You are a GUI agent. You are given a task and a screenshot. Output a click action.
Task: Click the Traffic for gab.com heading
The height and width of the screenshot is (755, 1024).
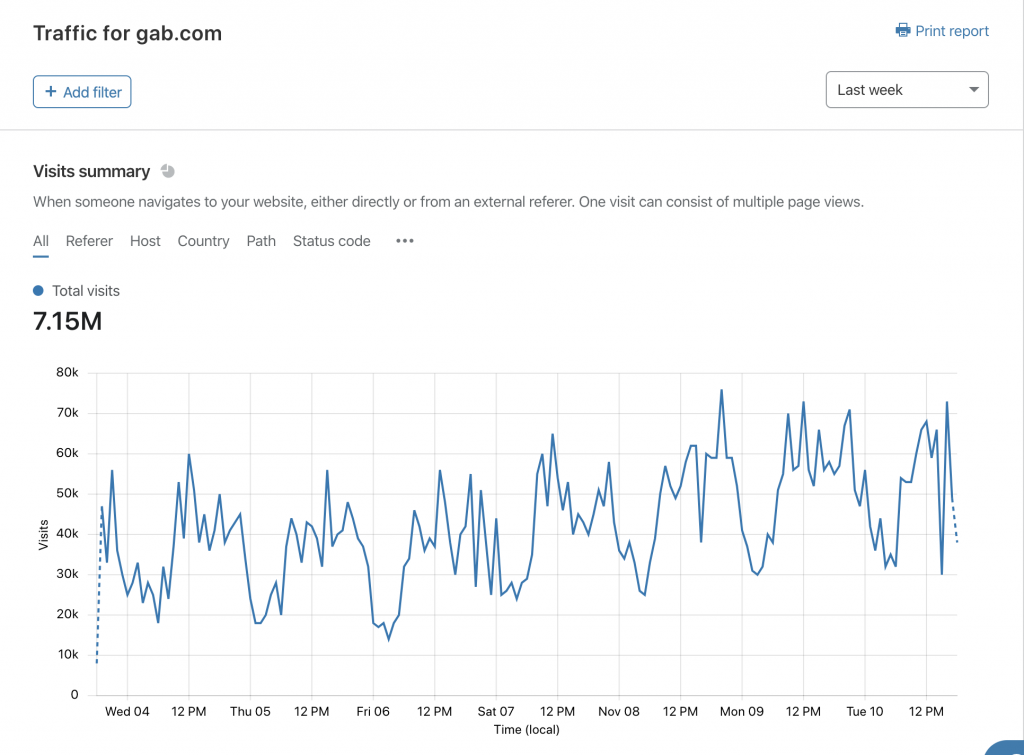point(127,33)
